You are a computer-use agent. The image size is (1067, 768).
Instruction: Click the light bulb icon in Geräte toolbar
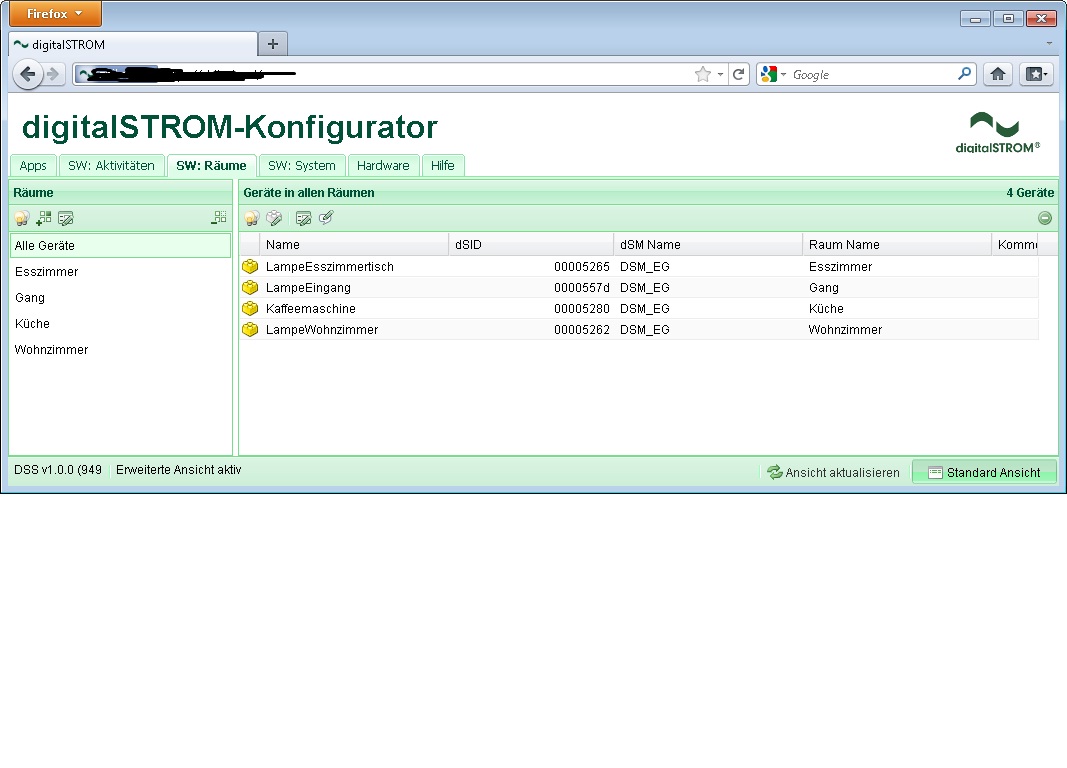pos(252,218)
